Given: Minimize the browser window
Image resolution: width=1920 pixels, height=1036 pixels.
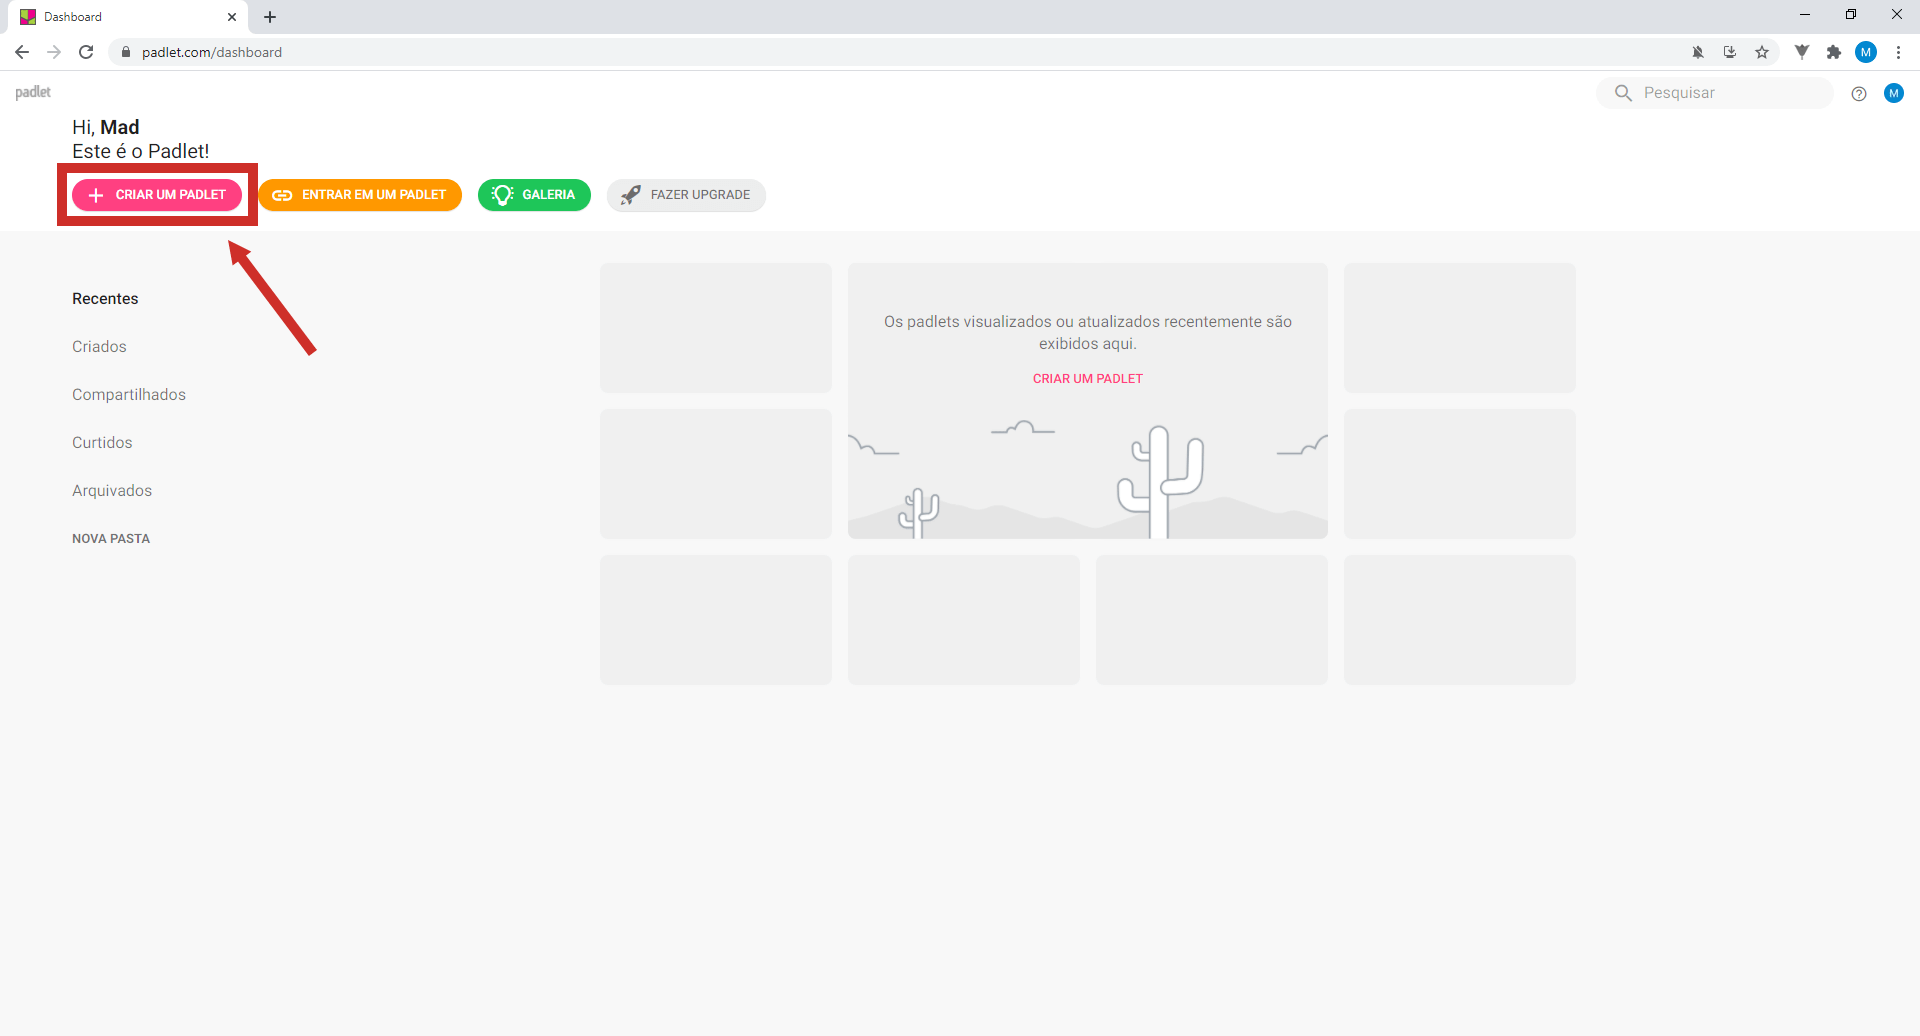Looking at the screenshot, I should click(x=1805, y=15).
